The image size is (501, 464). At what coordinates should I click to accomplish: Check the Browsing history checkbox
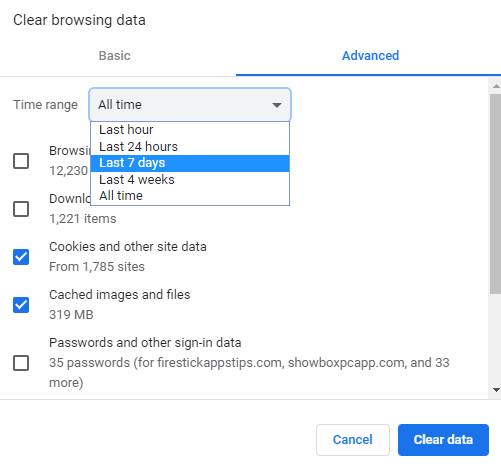coord(21,161)
